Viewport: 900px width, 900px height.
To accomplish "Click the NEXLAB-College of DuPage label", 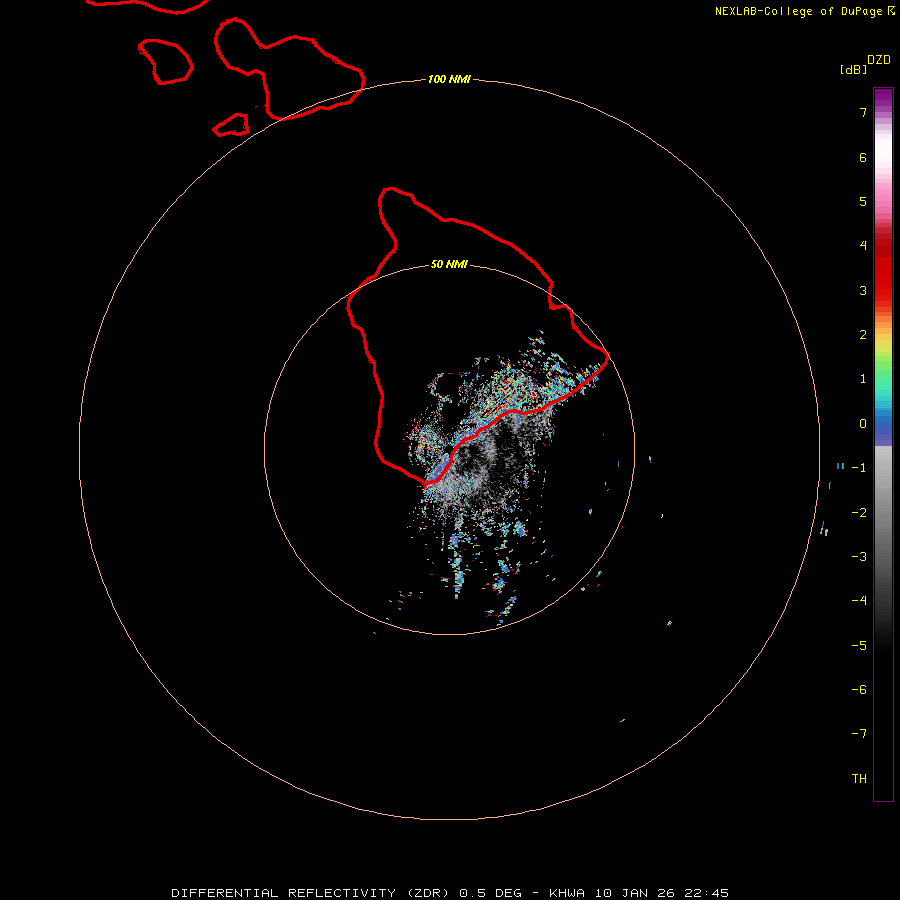I will 799,11.
